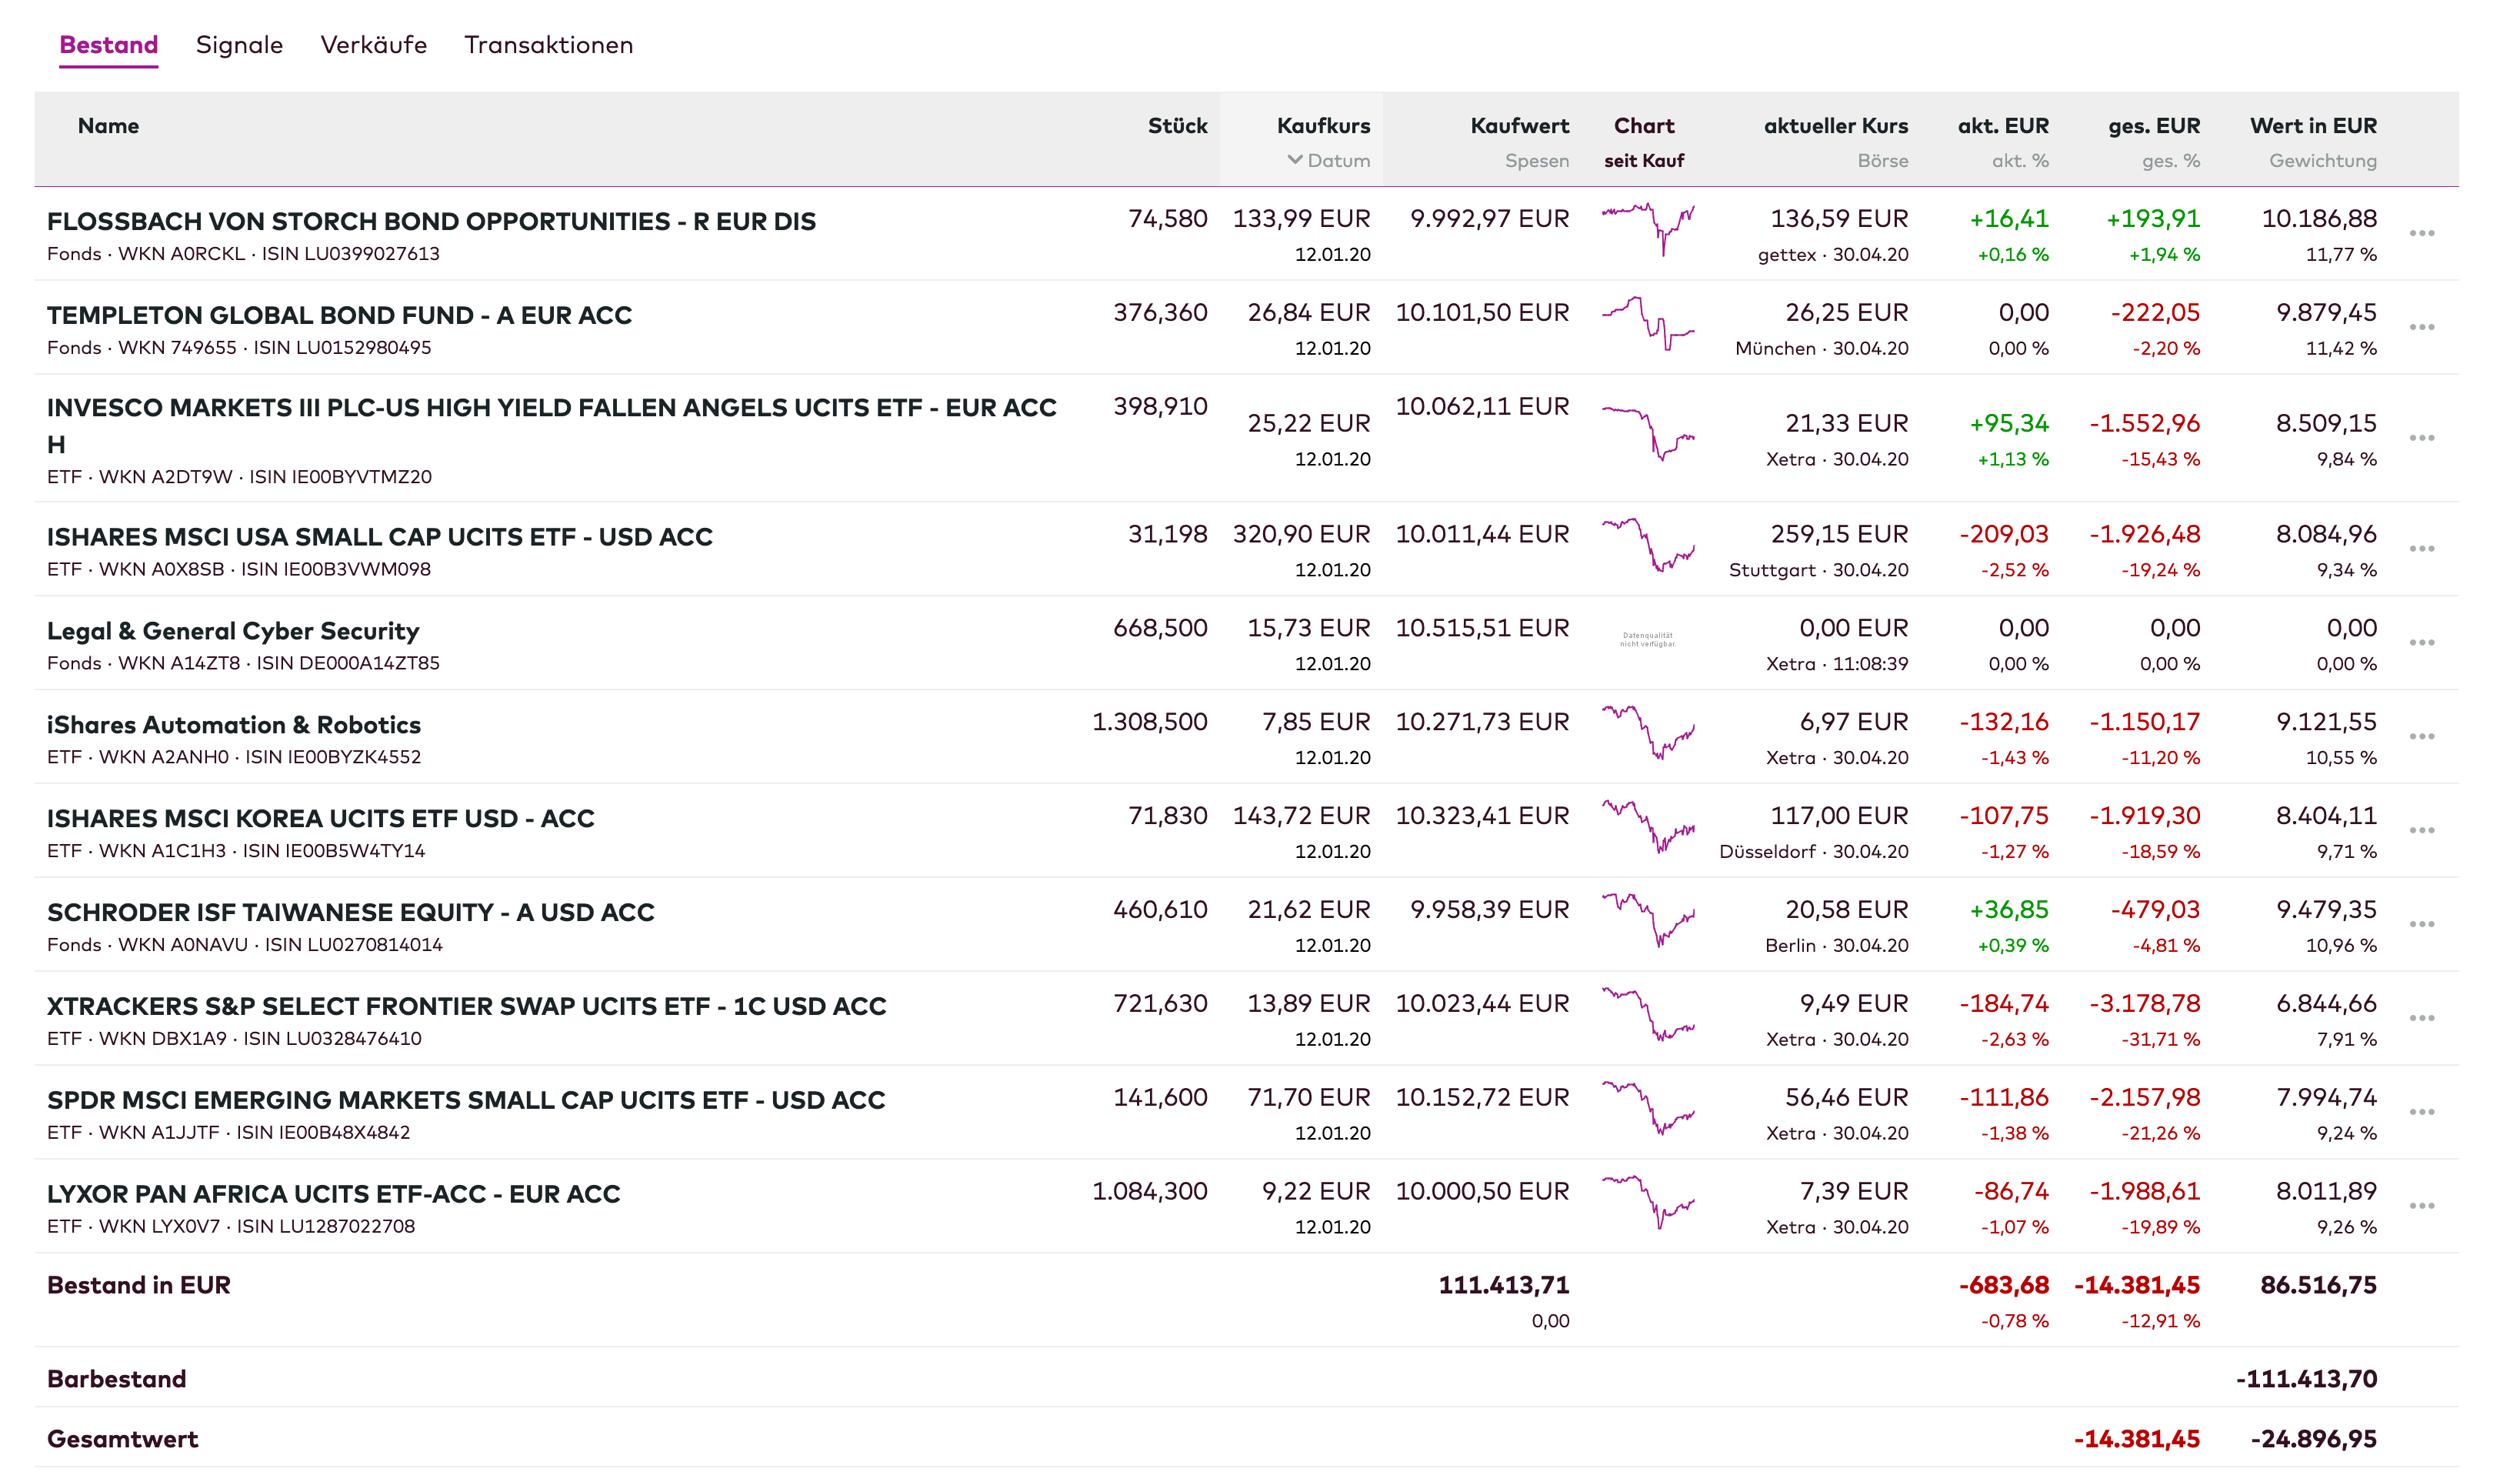The image size is (2520, 1482).
Task: Open three-dot menu for Lyxor Pan Africa ETF
Action: (x=2421, y=1206)
